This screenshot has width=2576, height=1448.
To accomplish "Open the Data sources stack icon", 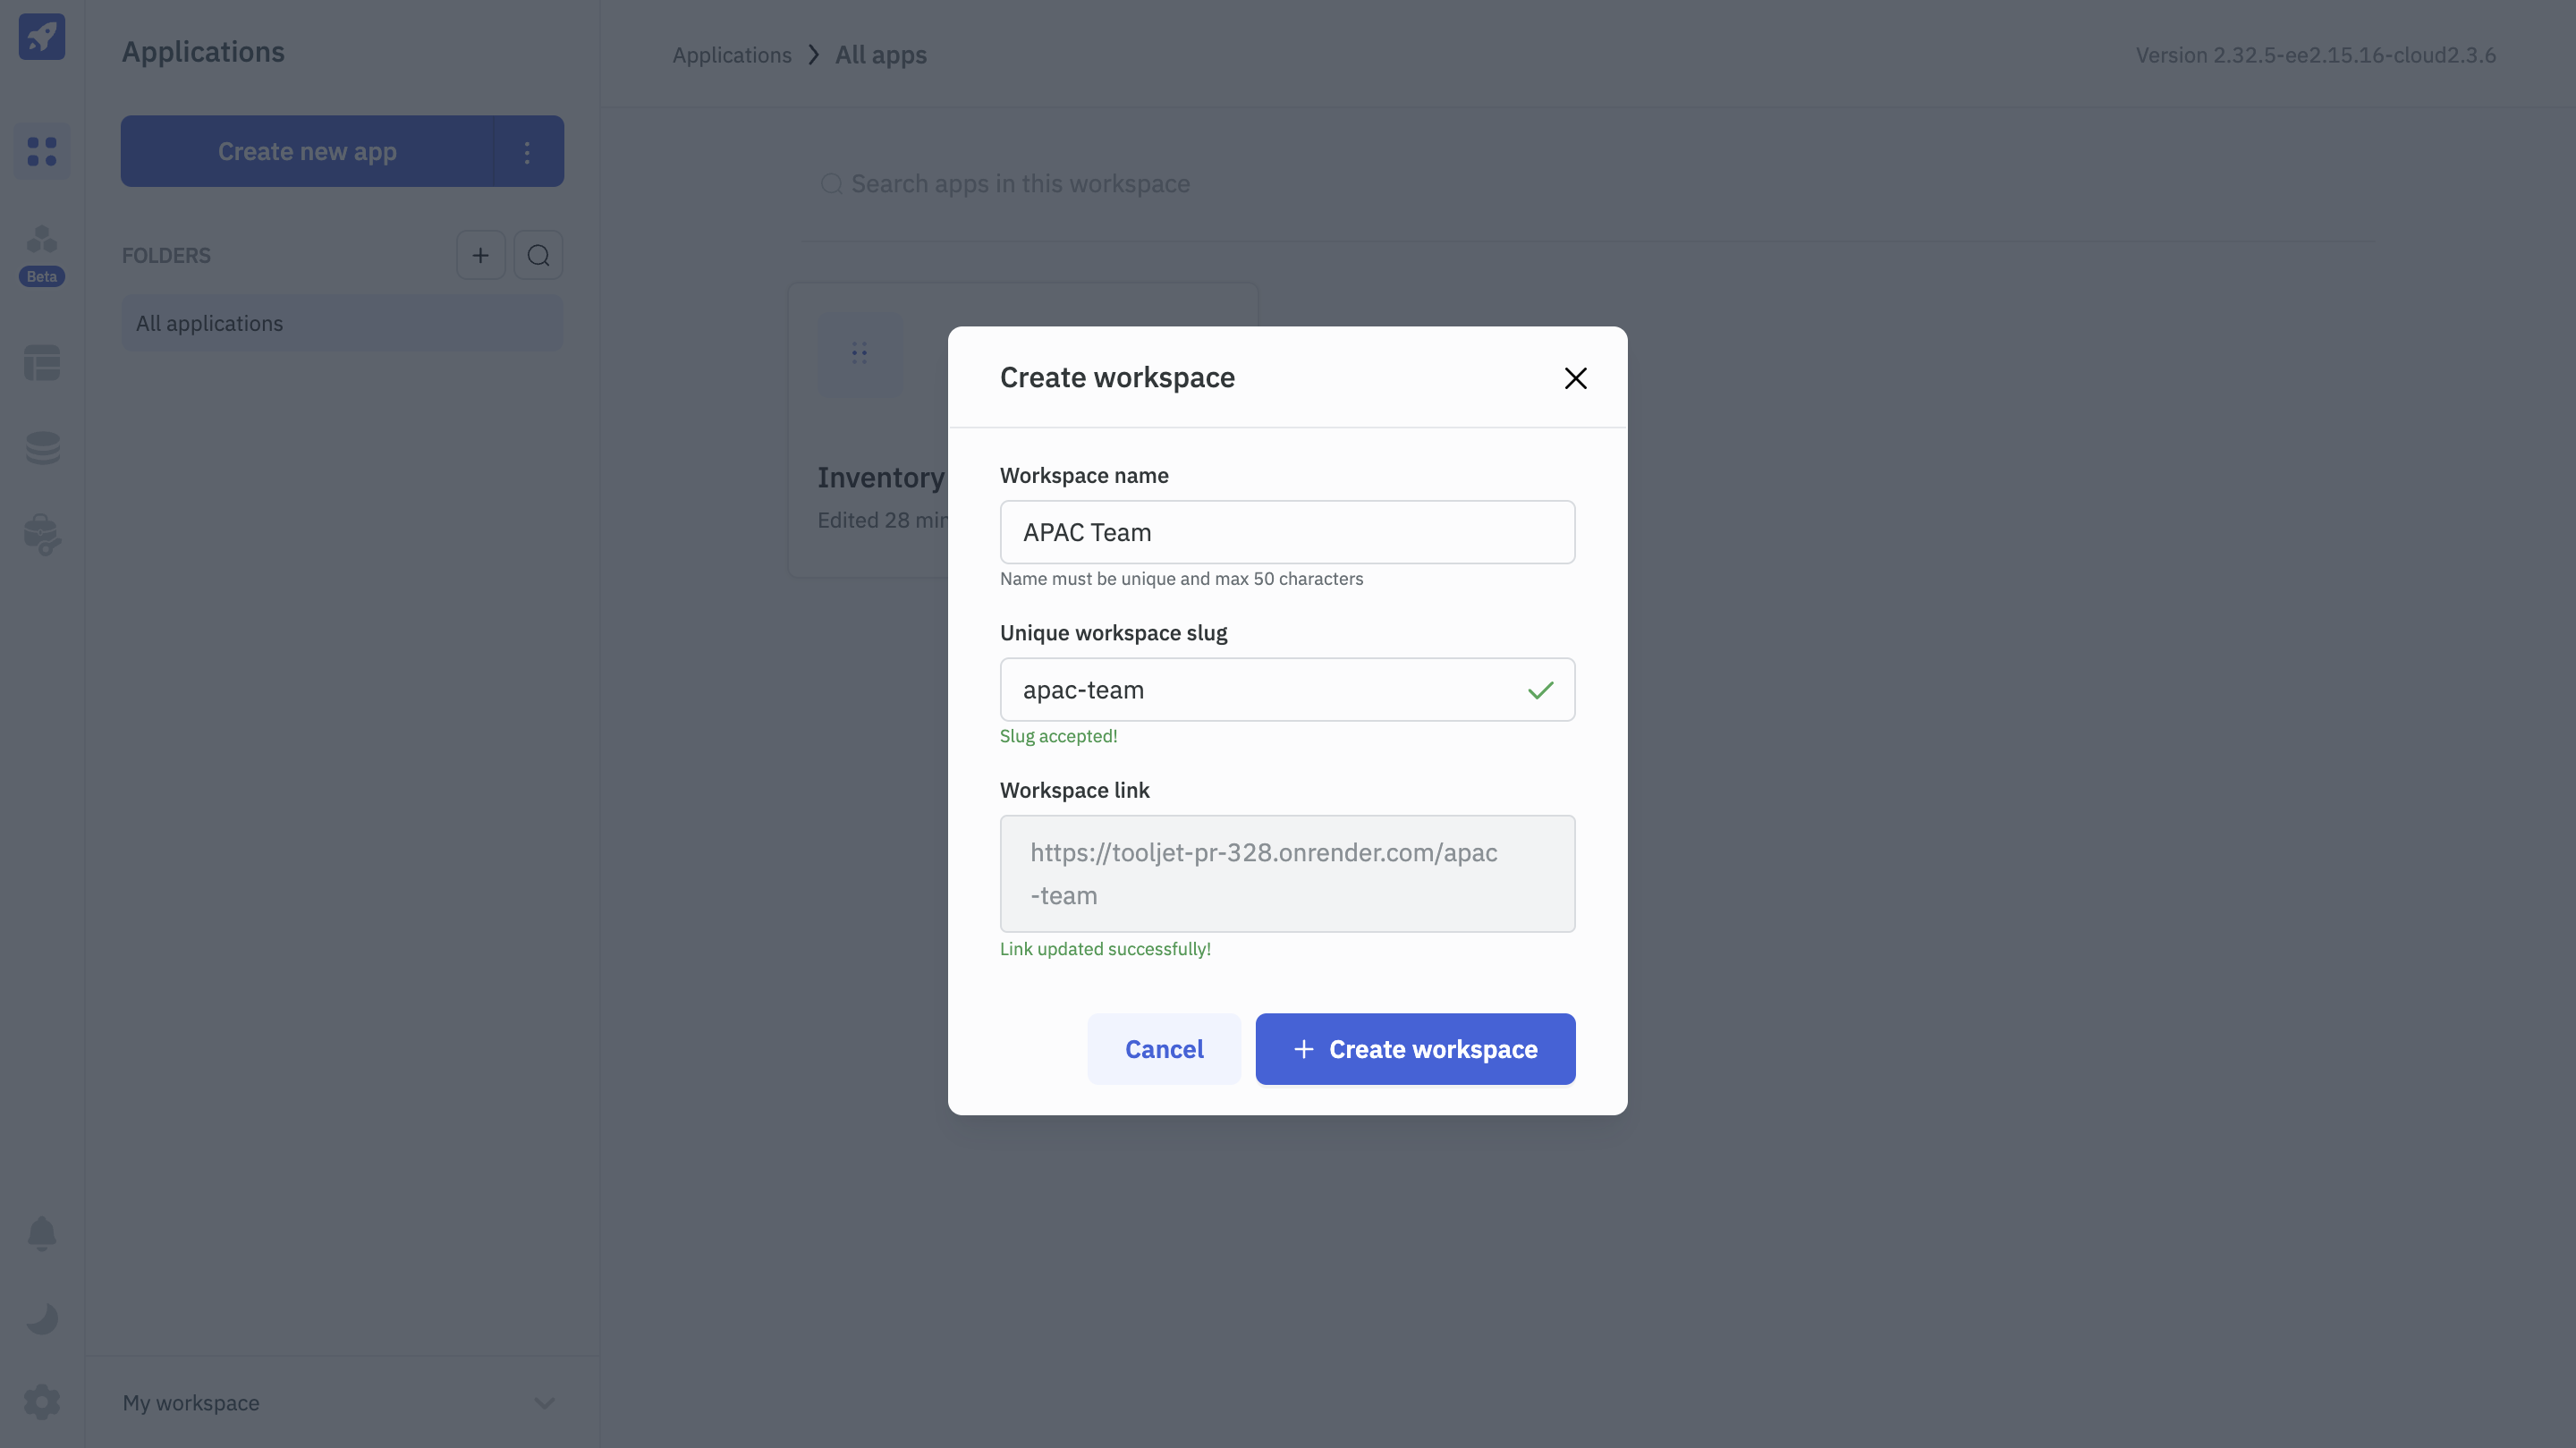I will (x=42, y=447).
